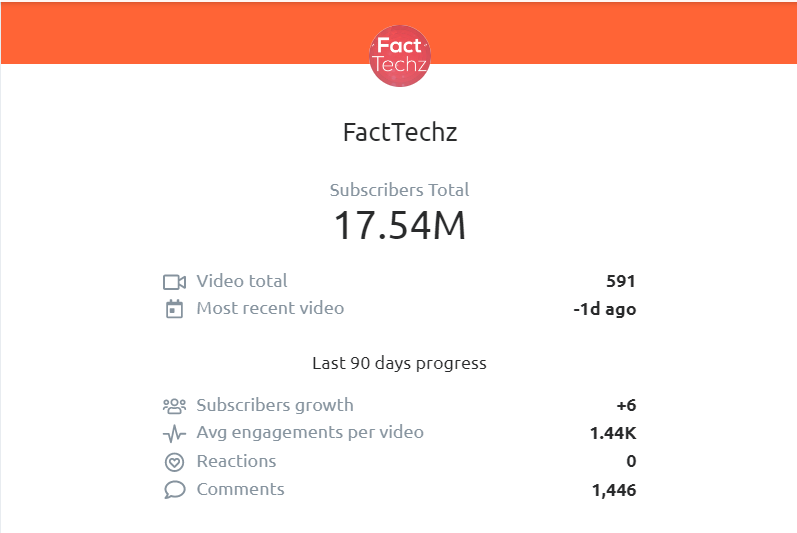Click the Subscribers Total label
The height and width of the screenshot is (533, 797).
pos(400,190)
